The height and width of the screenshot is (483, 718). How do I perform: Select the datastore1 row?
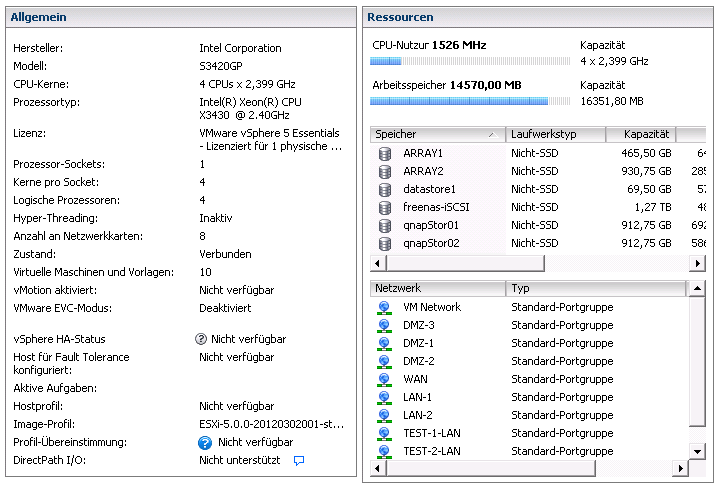(x=429, y=189)
